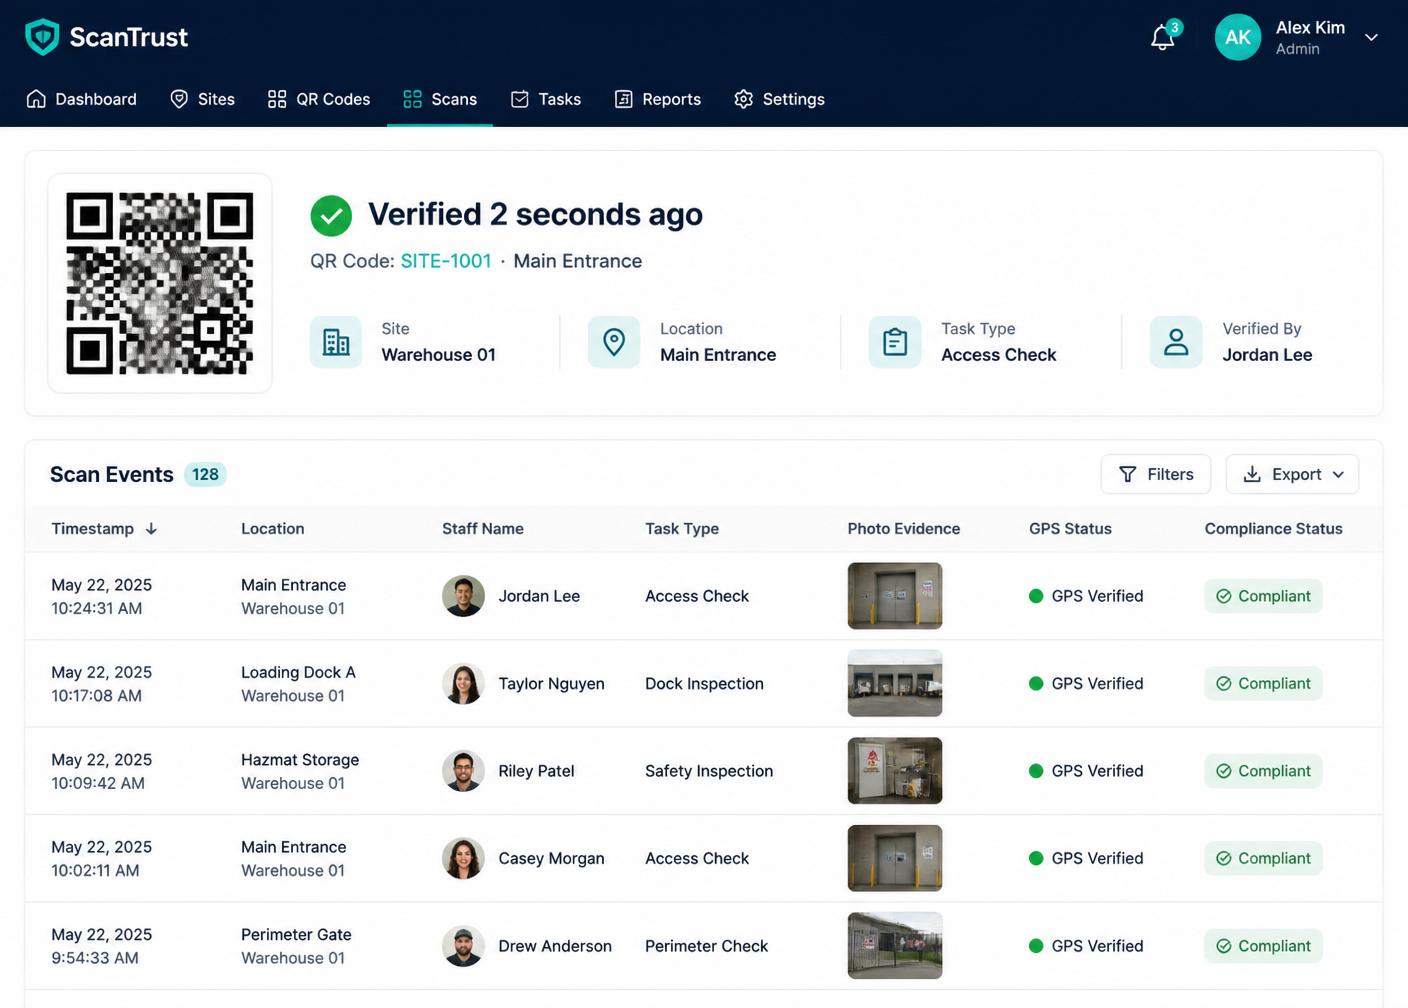Click the AK user avatar
Image resolution: width=1408 pixels, height=1008 pixels.
(1238, 37)
